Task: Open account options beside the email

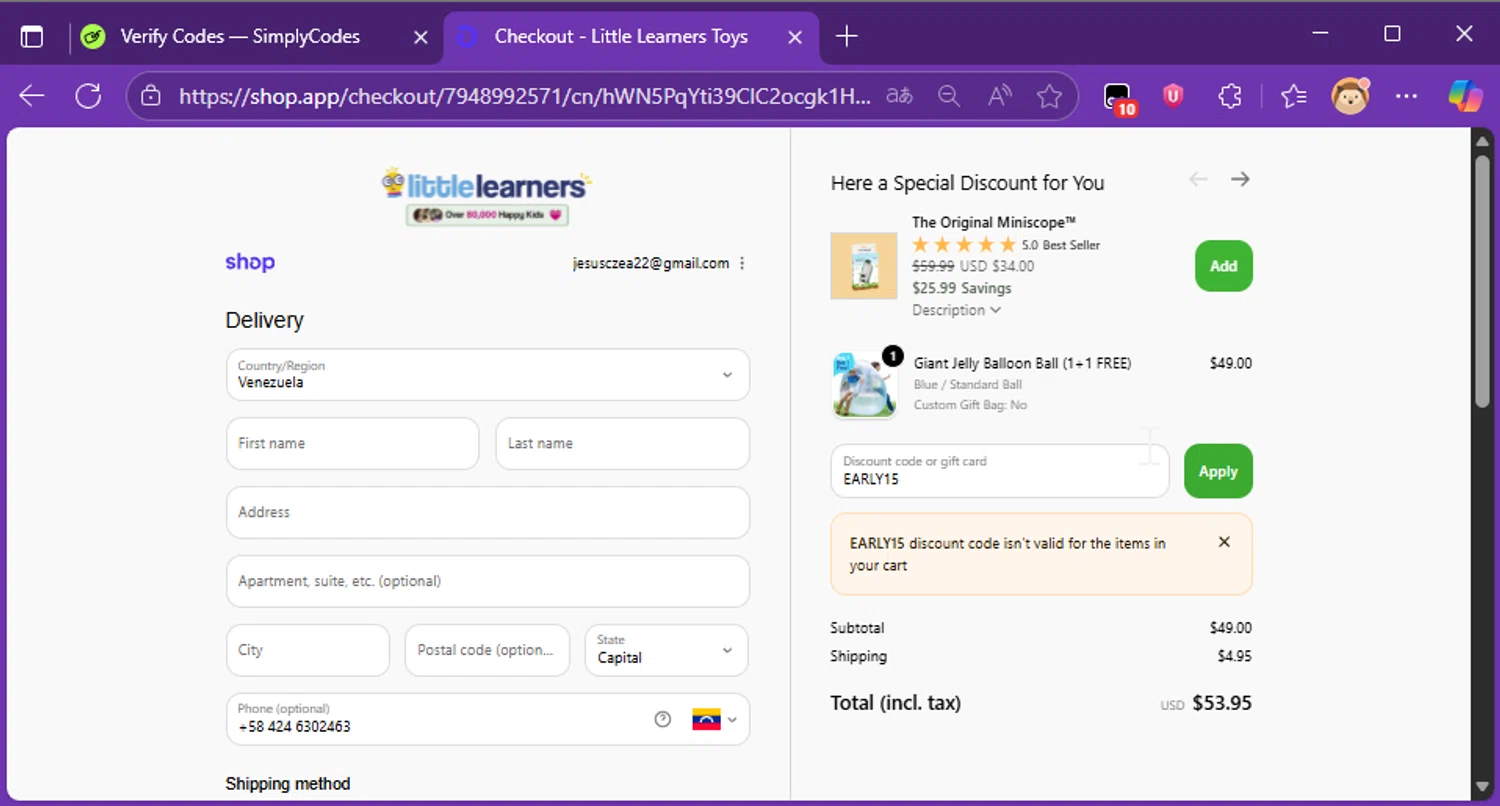Action: point(742,264)
